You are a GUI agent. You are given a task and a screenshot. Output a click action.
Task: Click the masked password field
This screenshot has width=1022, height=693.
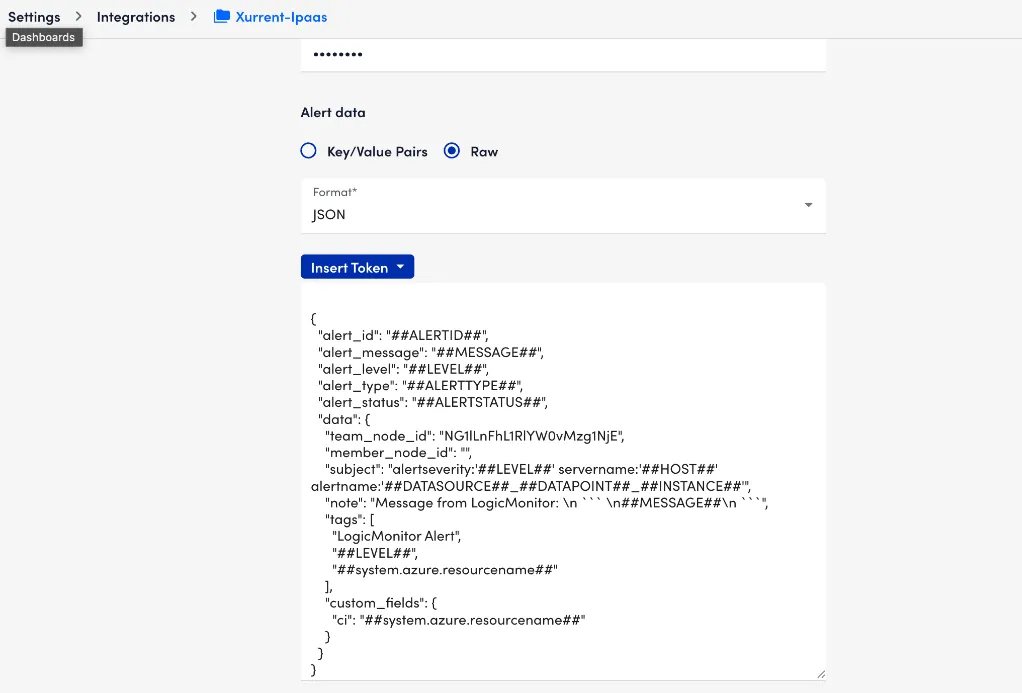pos(563,55)
